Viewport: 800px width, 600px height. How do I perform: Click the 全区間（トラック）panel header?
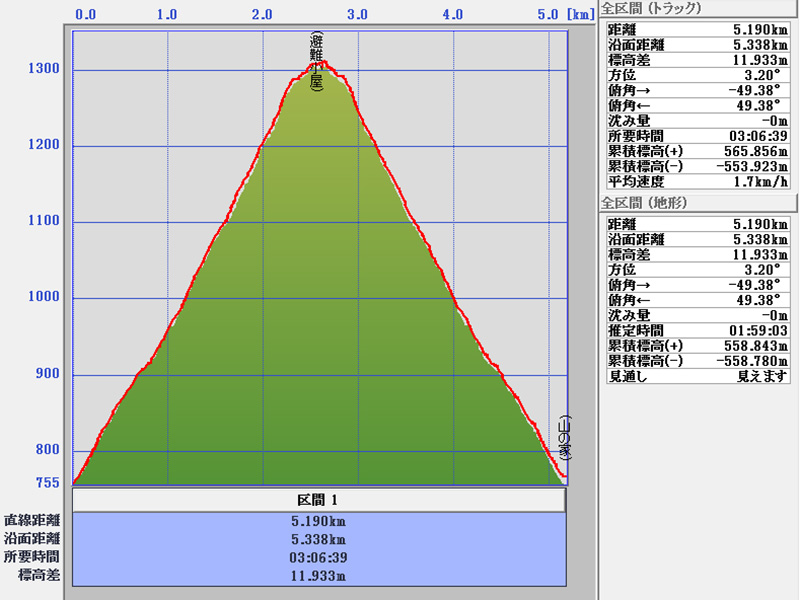pyautogui.click(x=651, y=8)
